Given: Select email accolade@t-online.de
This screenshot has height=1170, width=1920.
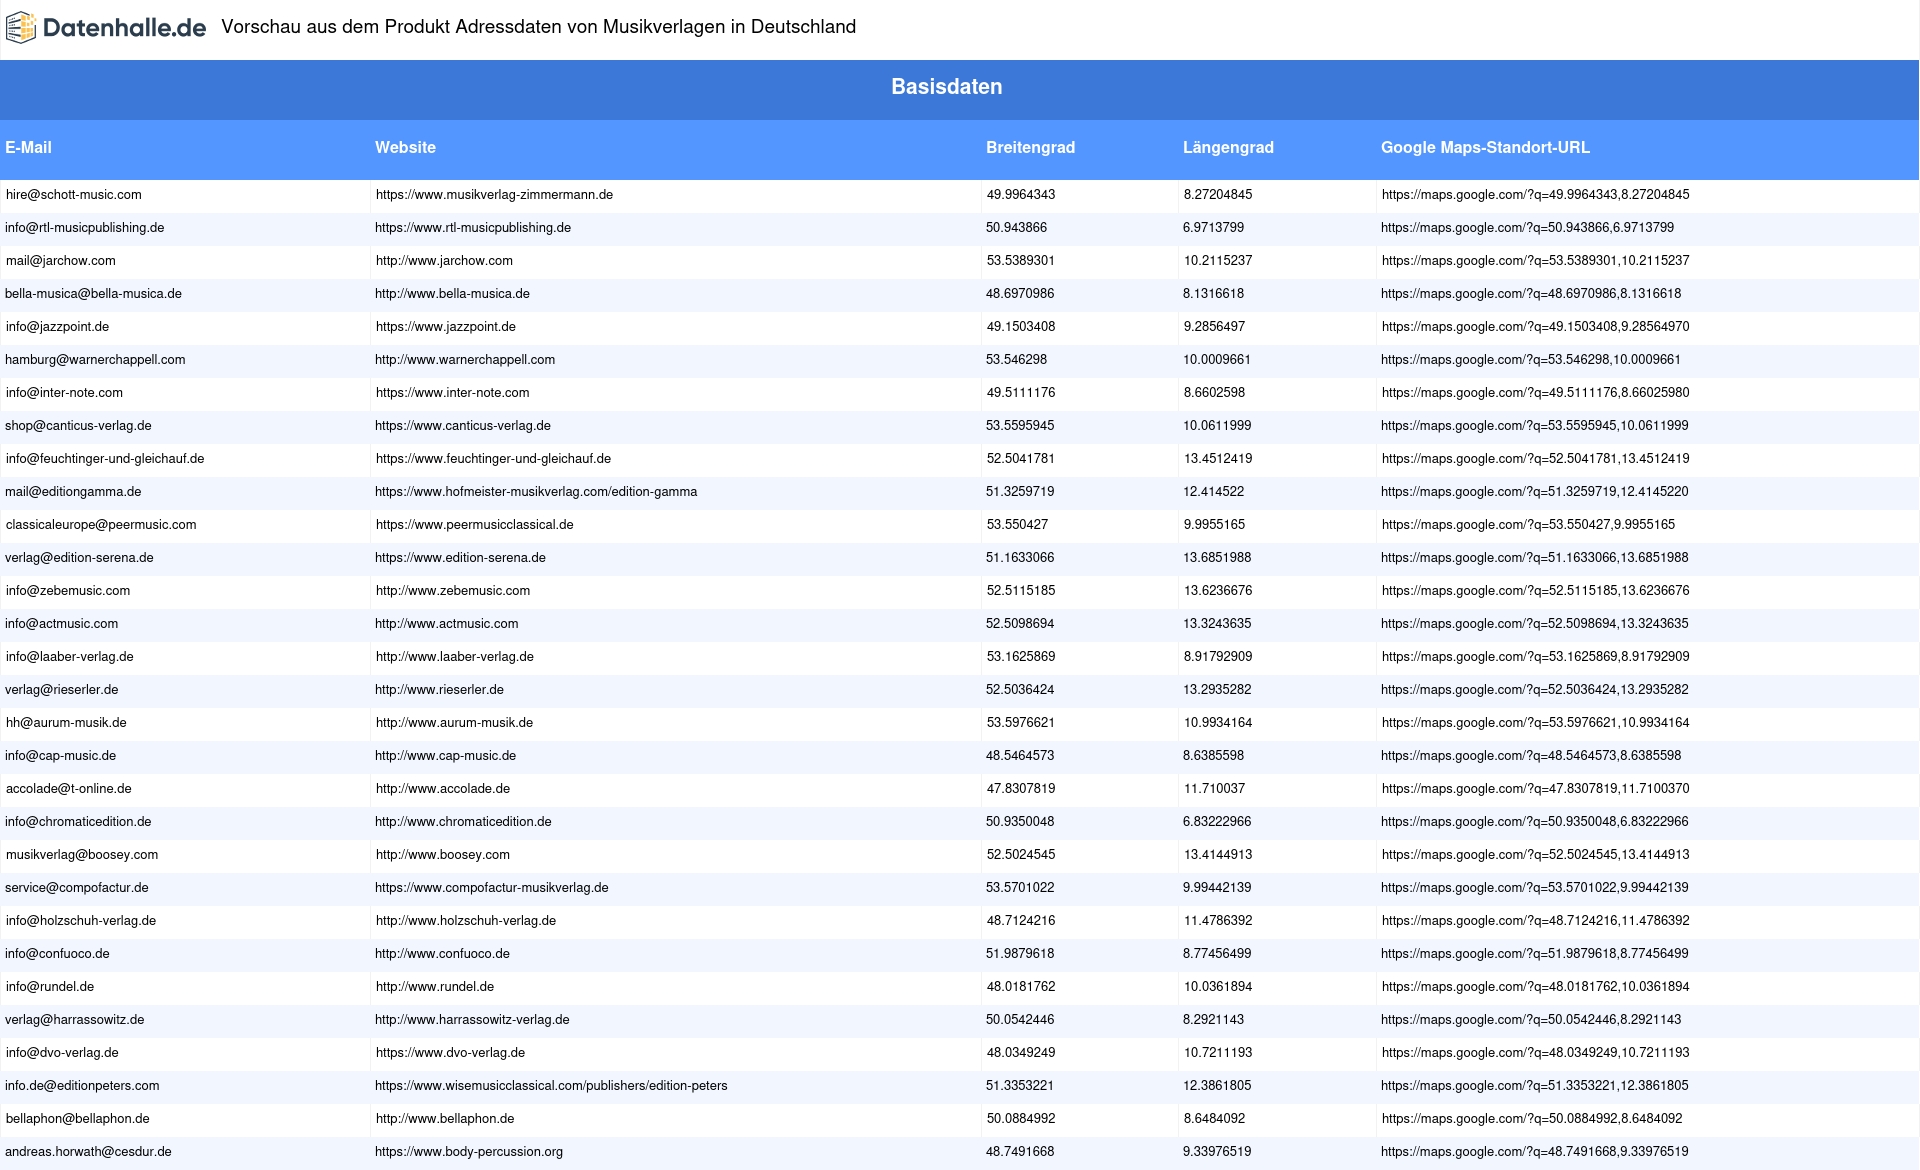Looking at the screenshot, I should (x=69, y=789).
